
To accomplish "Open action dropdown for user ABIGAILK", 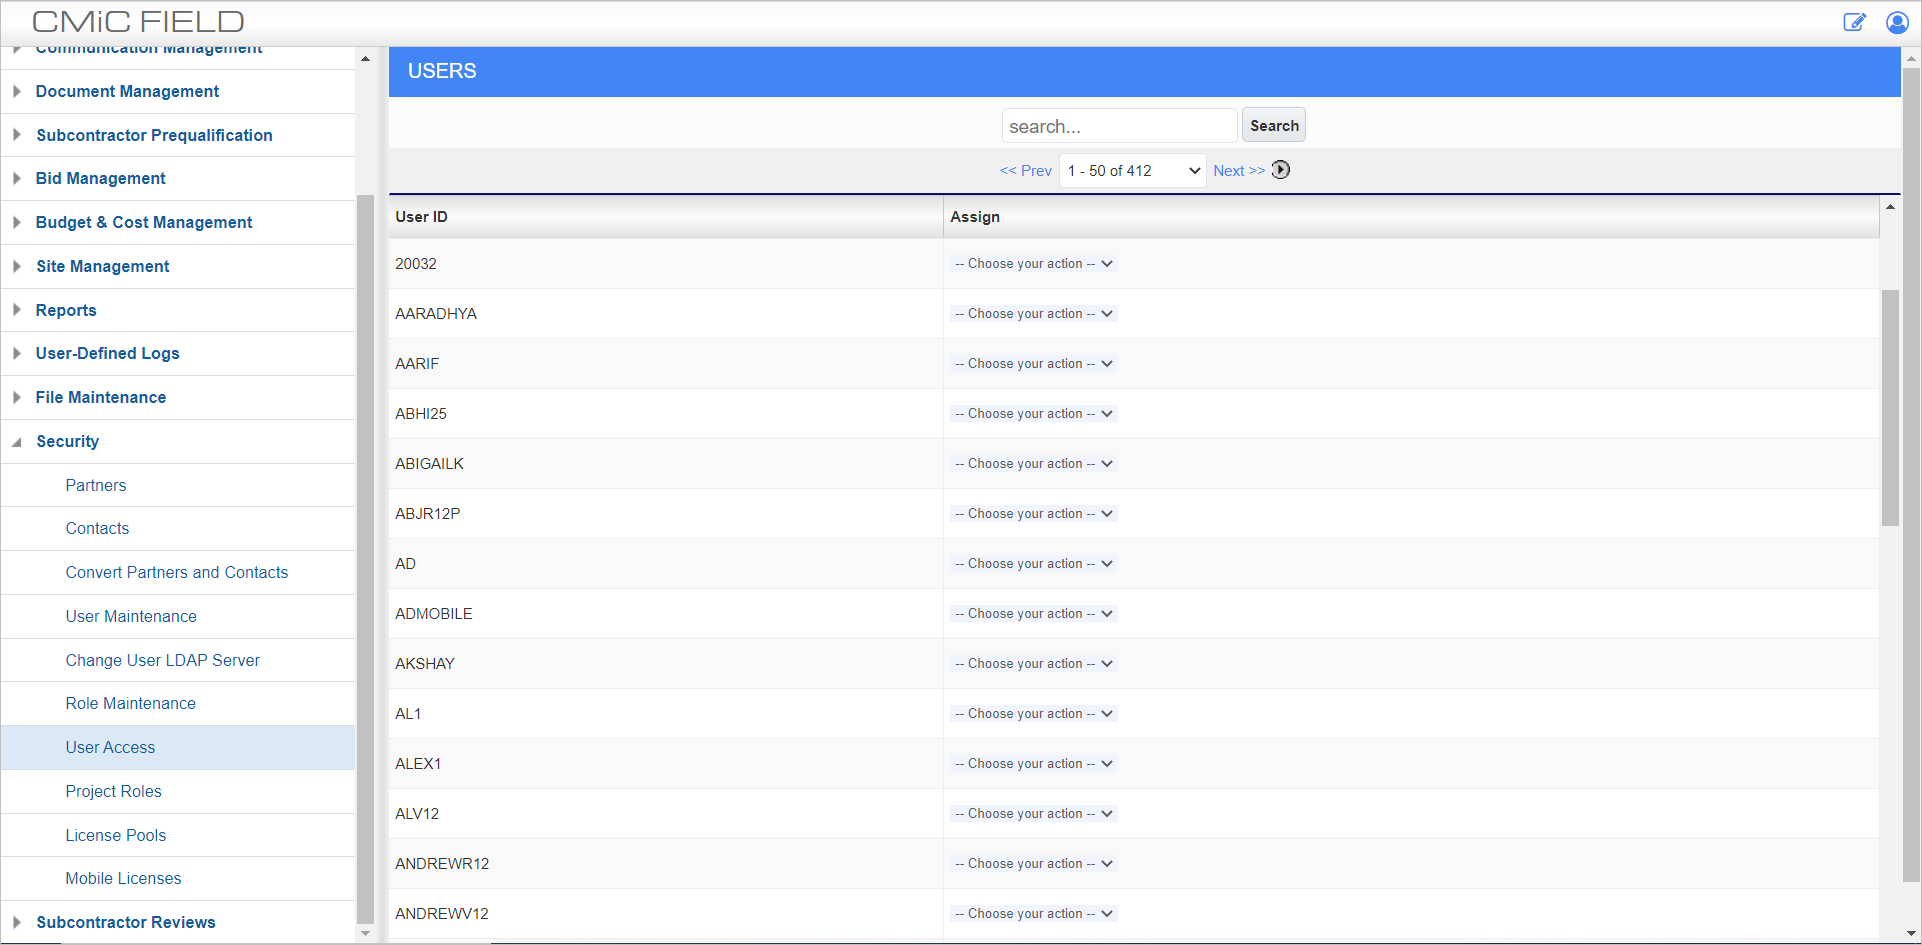I will coord(1033,464).
